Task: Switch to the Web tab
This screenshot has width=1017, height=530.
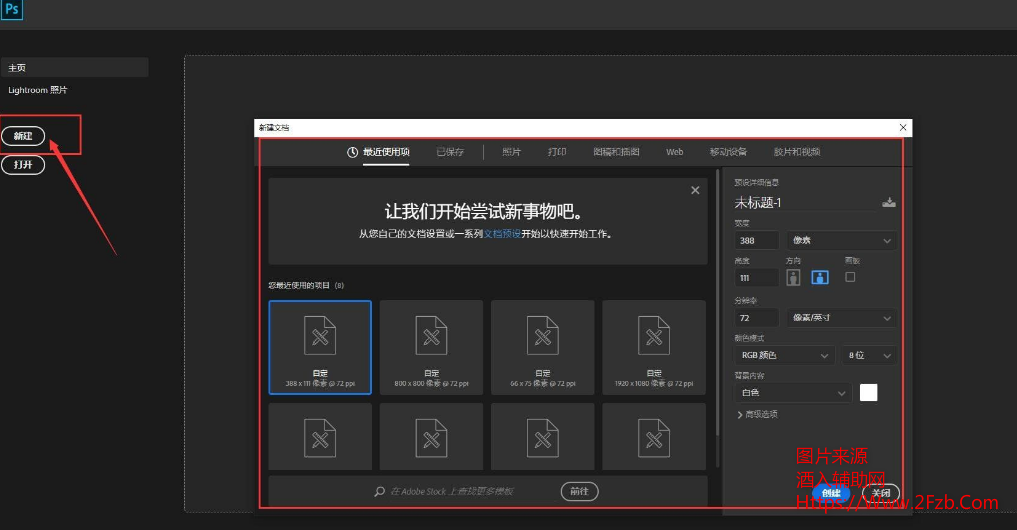Action: 674,152
